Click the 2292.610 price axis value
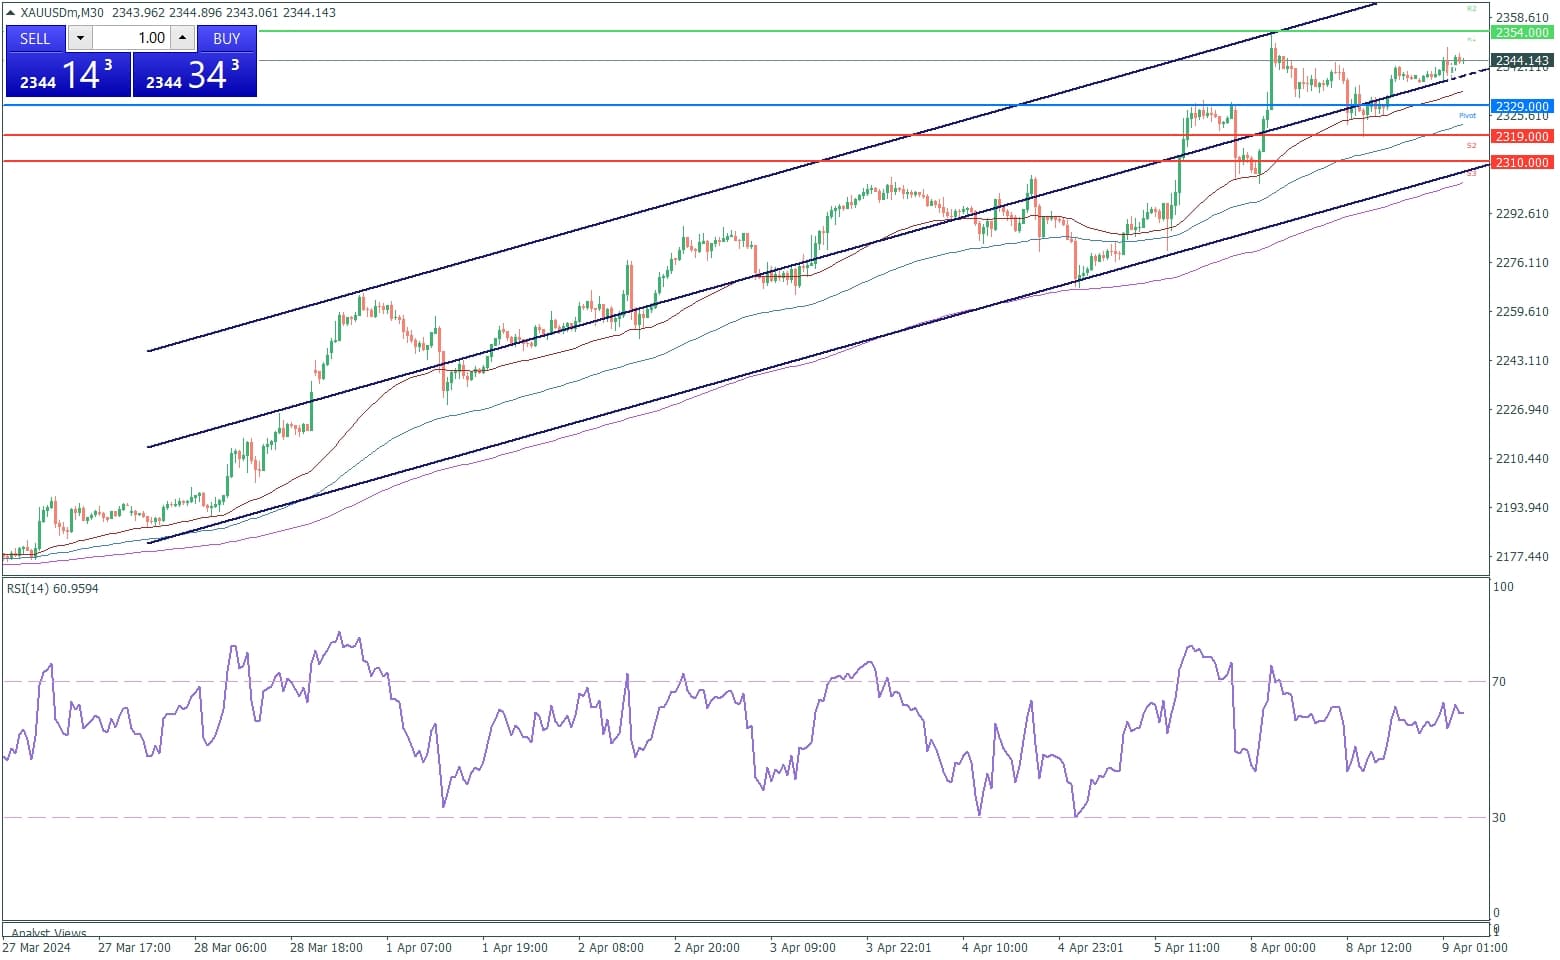Screen dimensions: 1560x960 [x=1522, y=214]
